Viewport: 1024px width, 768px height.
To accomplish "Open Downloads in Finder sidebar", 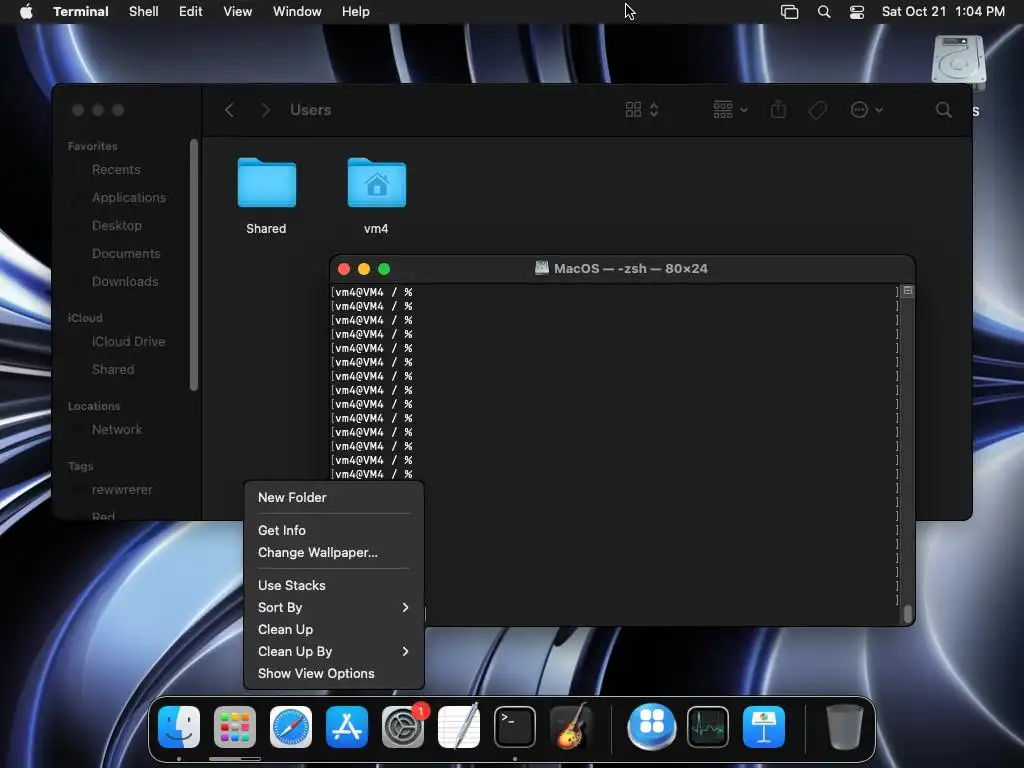I will click(125, 282).
